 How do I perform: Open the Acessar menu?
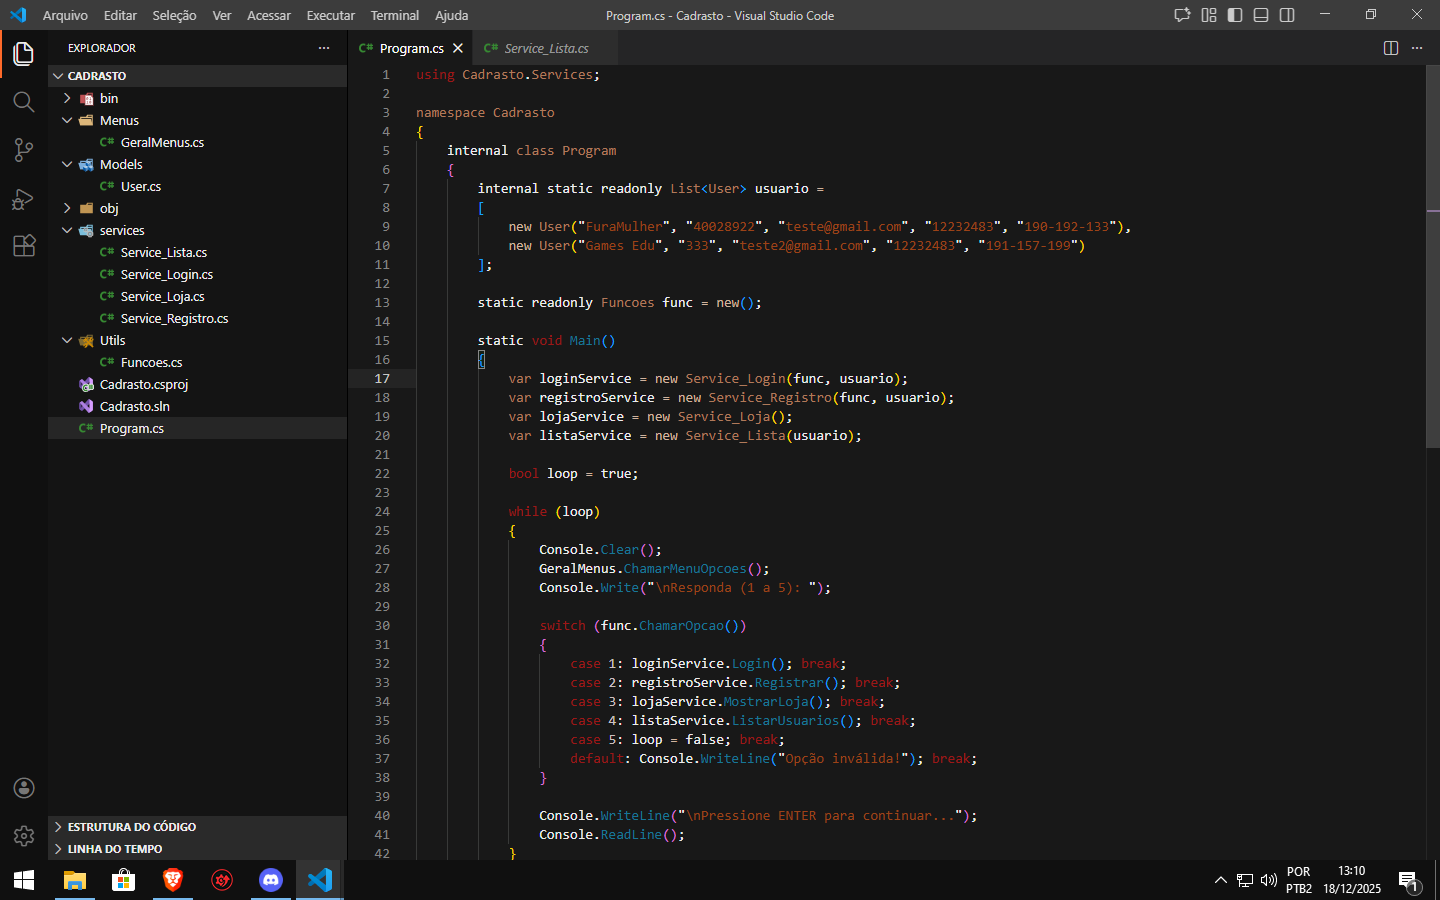tap(269, 15)
